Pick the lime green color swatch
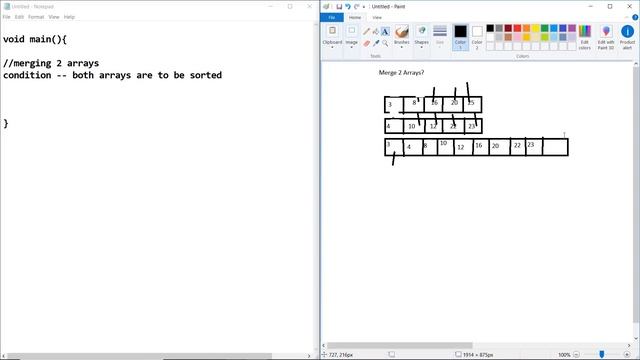640x360 pixels. point(545,37)
